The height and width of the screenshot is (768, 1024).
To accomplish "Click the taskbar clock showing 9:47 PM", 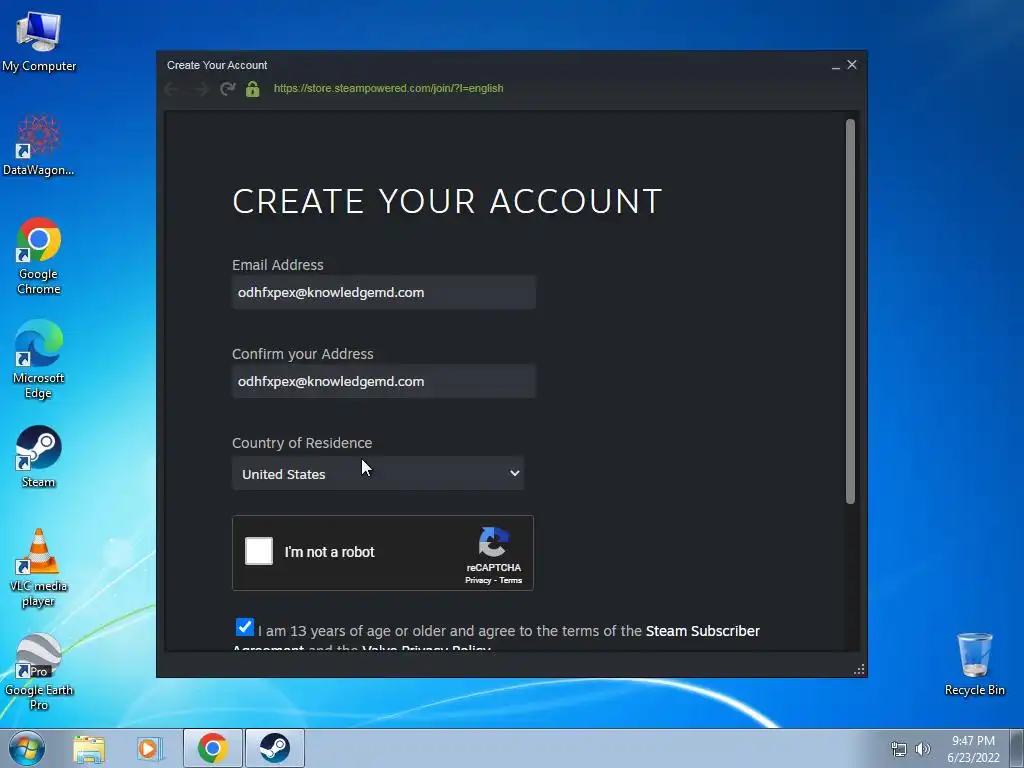I will (x=973, y=749).
